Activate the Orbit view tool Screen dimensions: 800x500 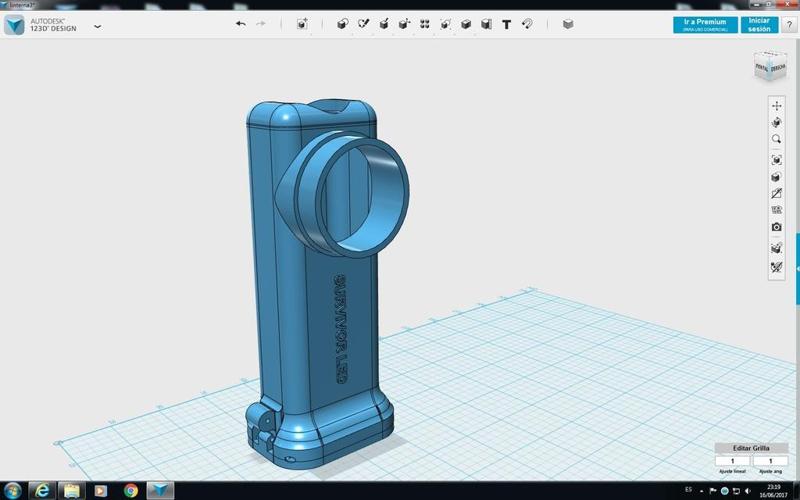point(776,123)
